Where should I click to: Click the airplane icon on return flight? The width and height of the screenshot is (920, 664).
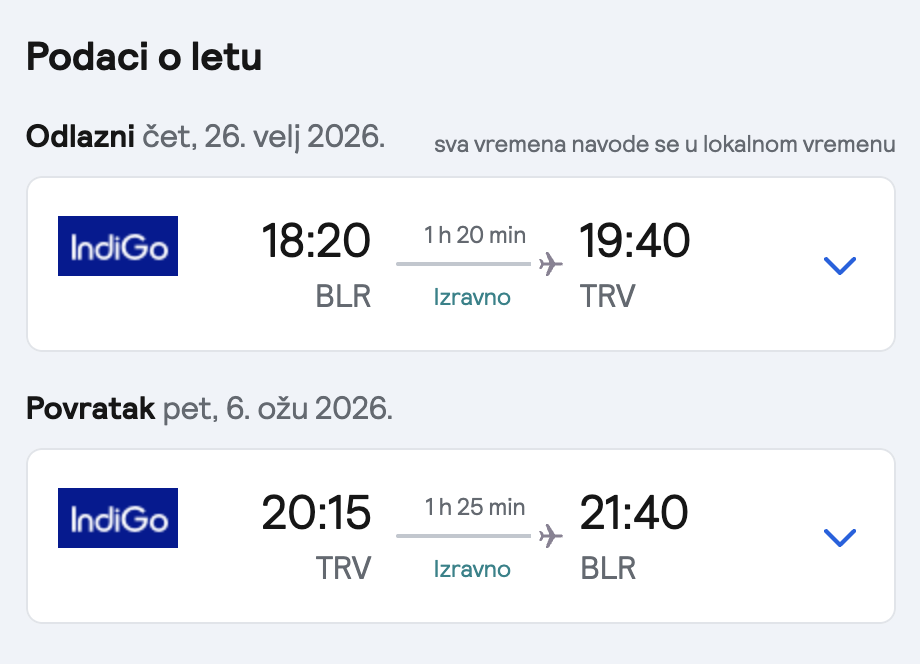click(550, 536)
